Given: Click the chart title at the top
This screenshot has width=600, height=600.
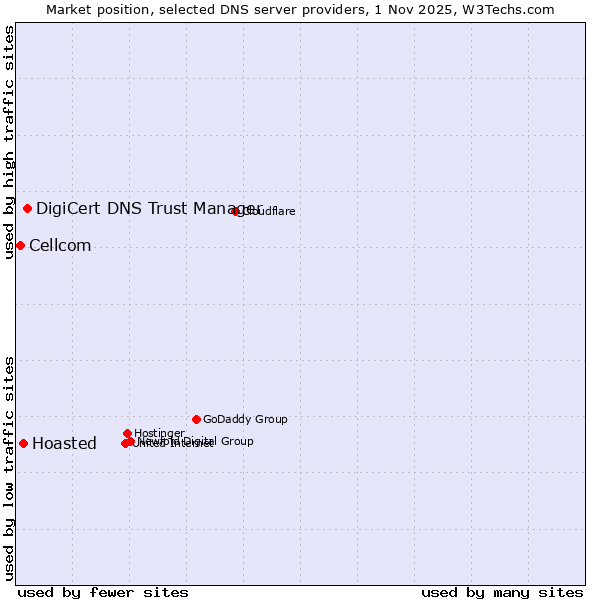Looking at the screenshot, I should coord(300,9).
